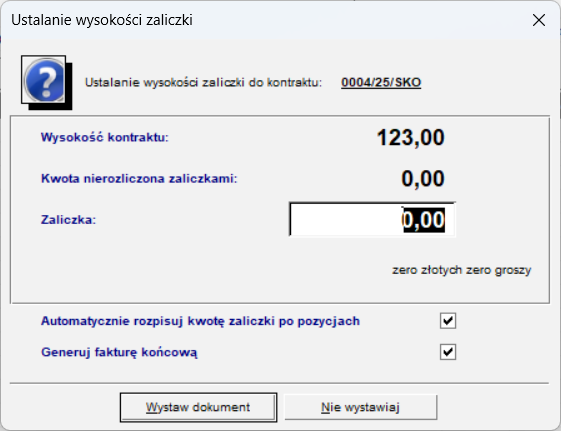
Task: Close the Ustalanie wysokości zaliczki dialog
Action: pyautogui.click(x=538, y=20)
